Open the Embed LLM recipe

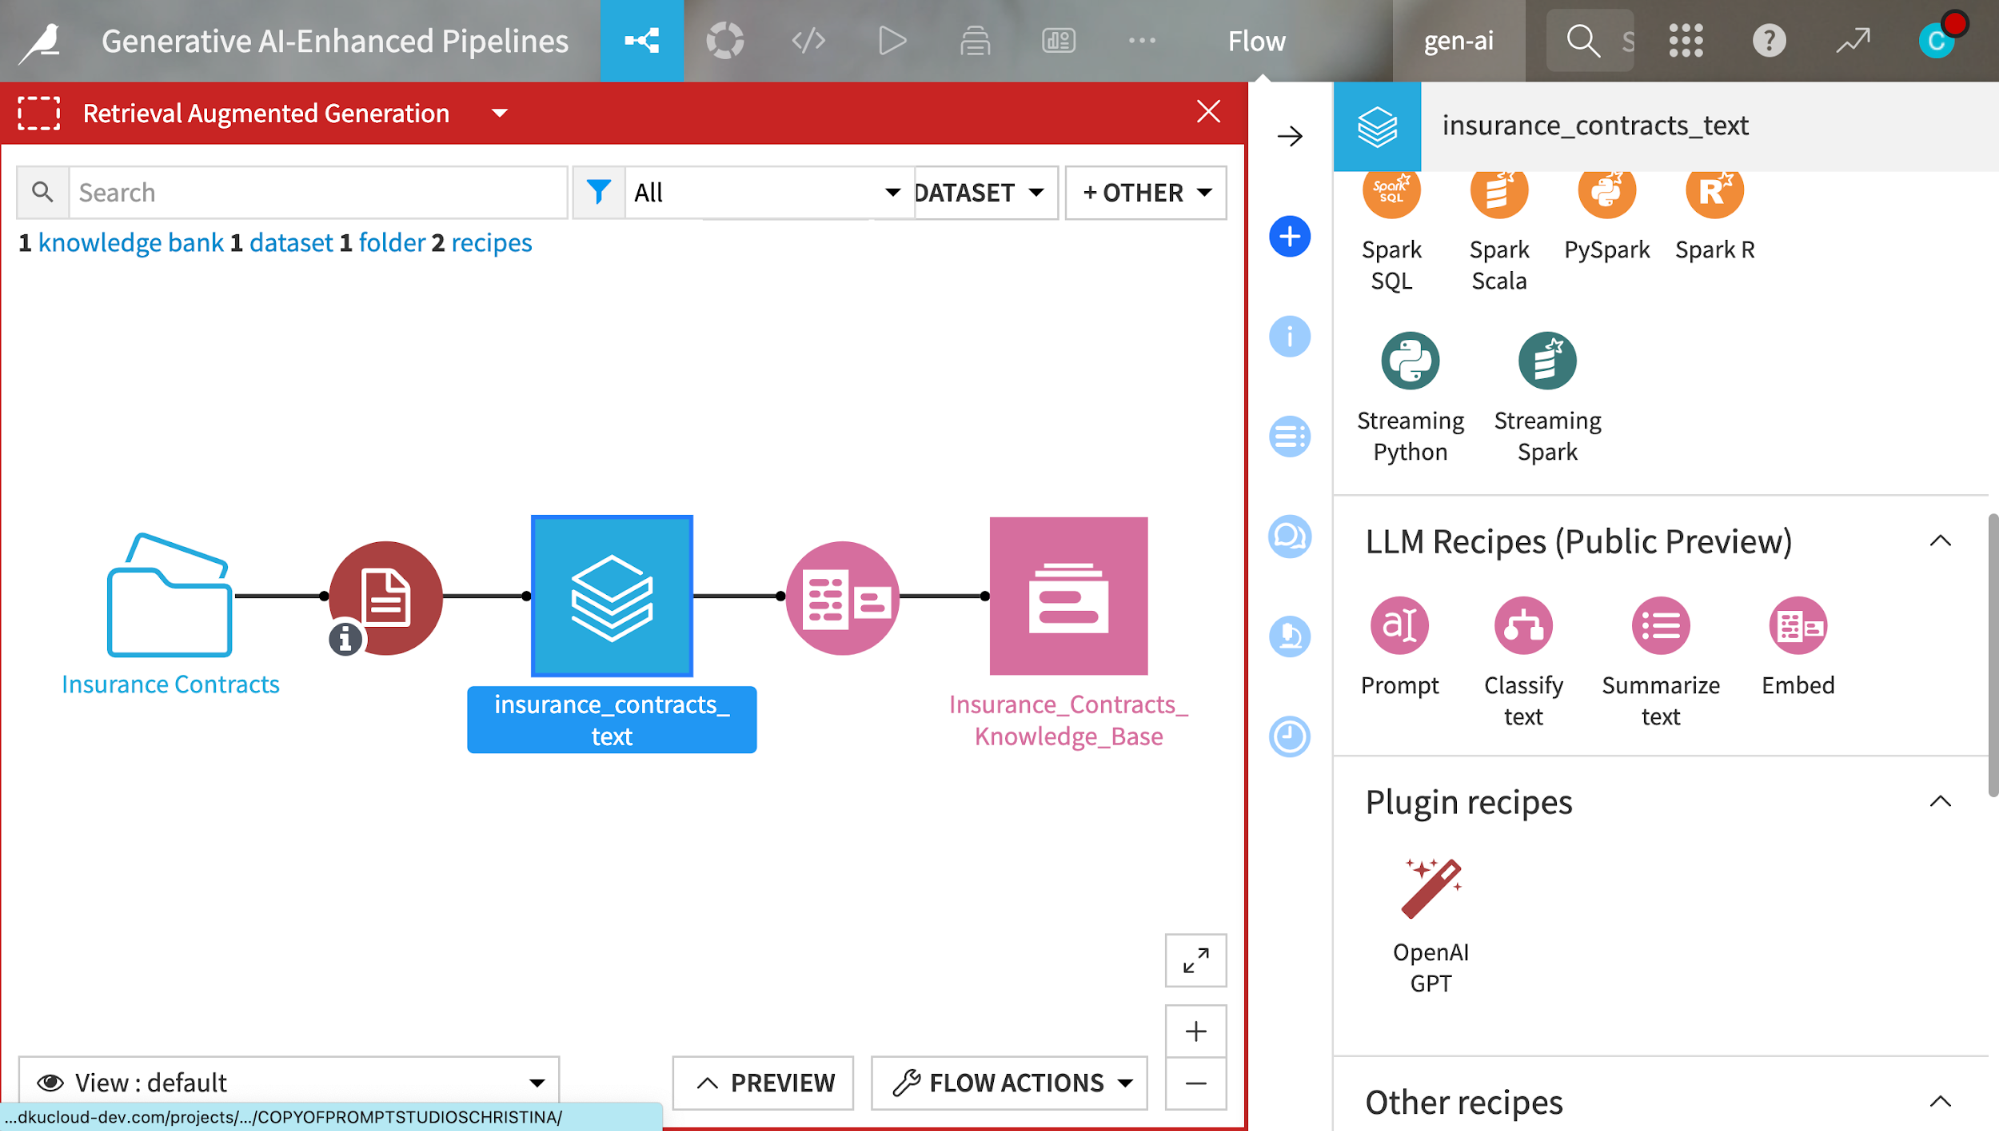point(1797,624)
